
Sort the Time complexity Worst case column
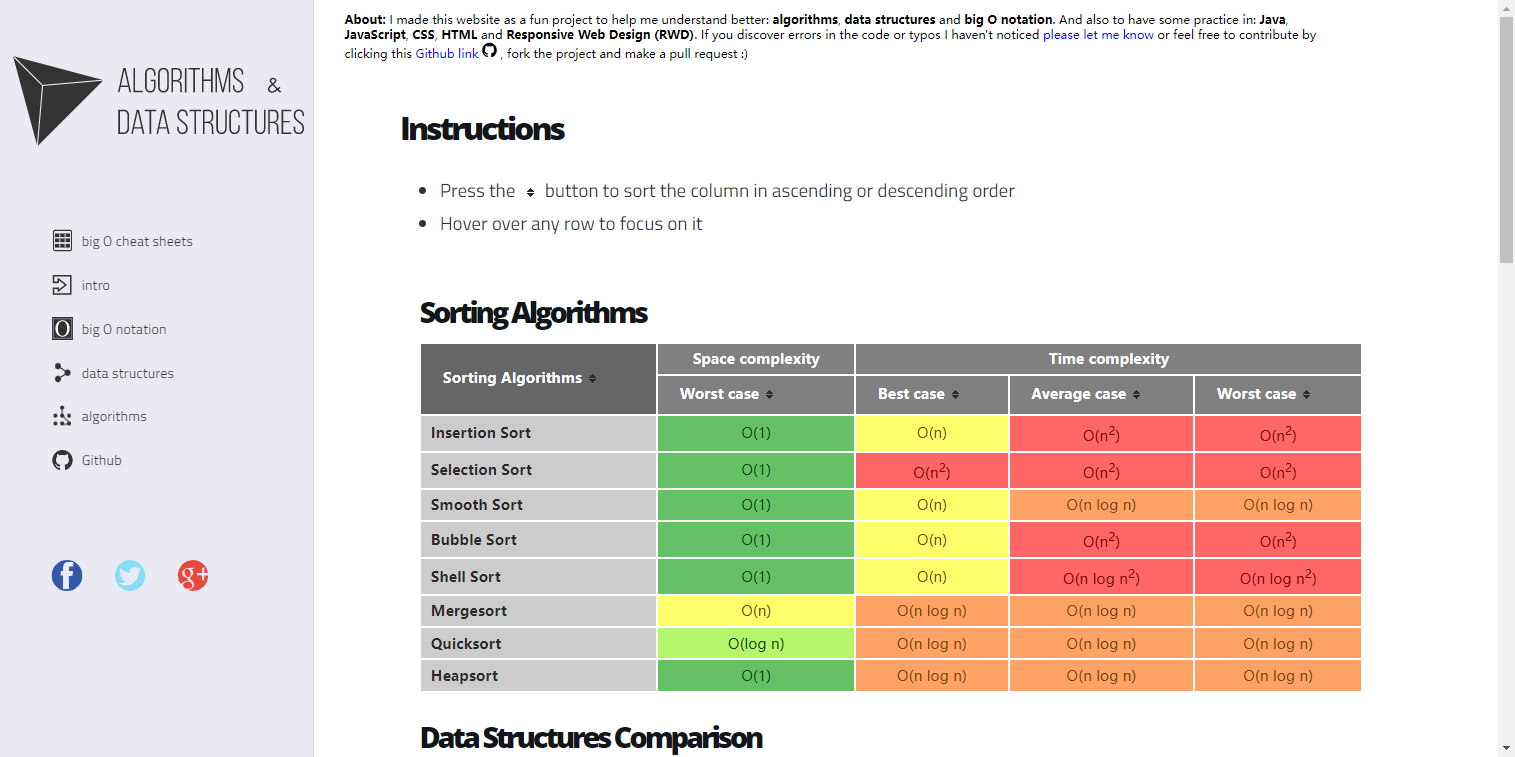pos(1306,395)
